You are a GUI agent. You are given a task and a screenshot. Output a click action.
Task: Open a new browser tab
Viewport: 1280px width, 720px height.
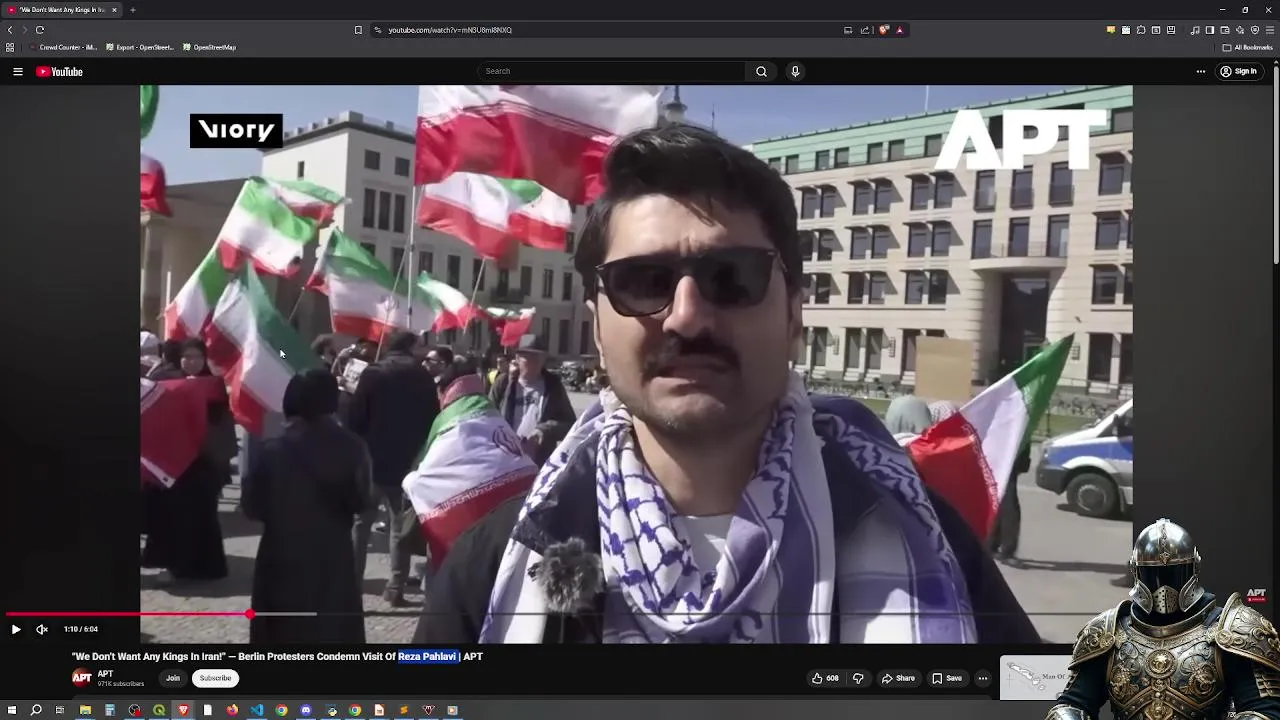[132, 10]
